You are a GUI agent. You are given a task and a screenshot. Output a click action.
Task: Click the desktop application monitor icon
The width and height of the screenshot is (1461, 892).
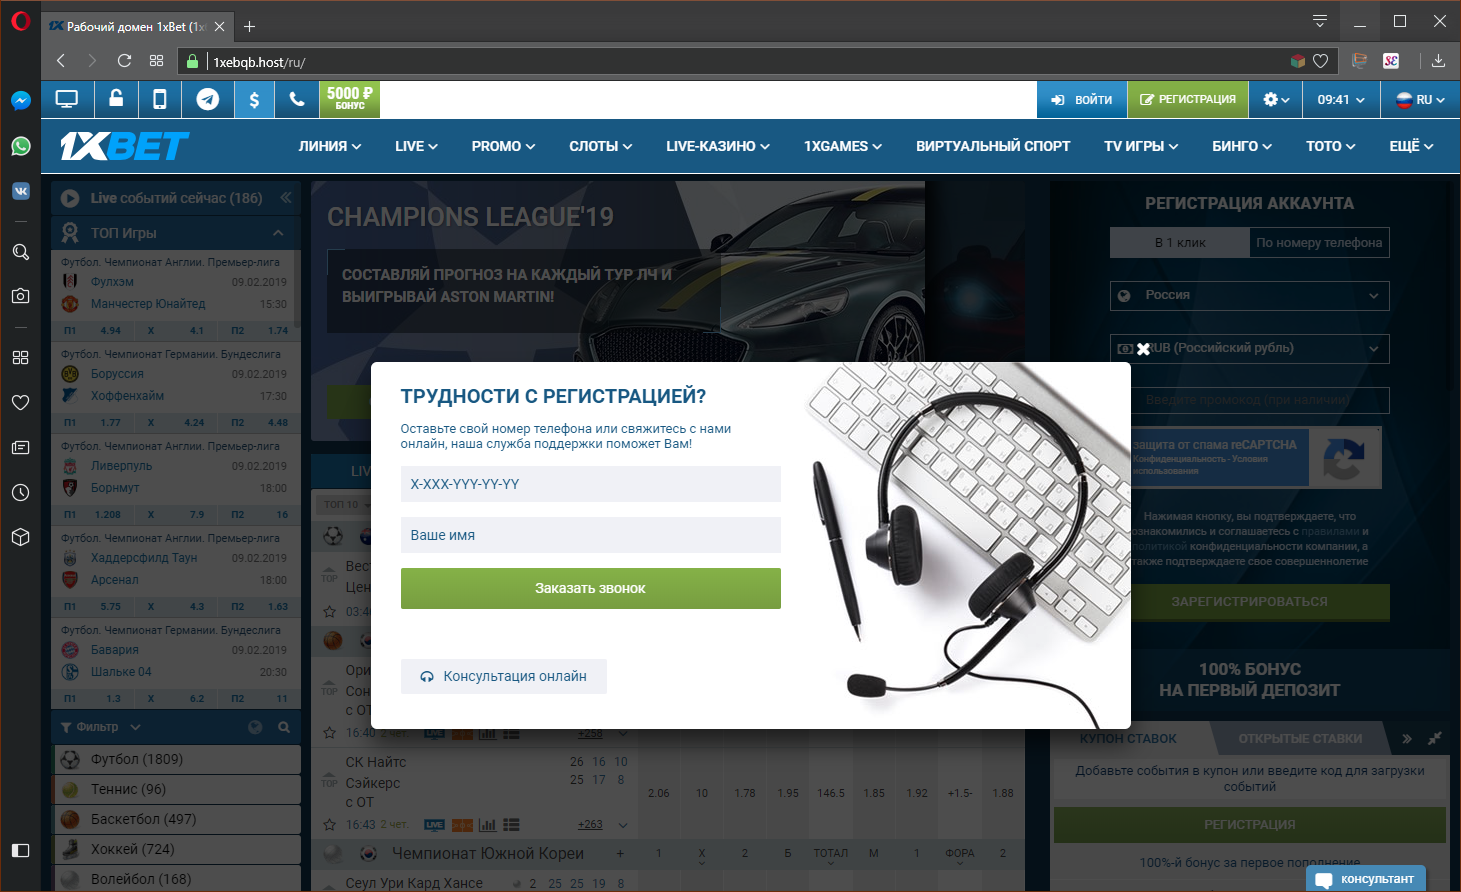pos(67,99)
